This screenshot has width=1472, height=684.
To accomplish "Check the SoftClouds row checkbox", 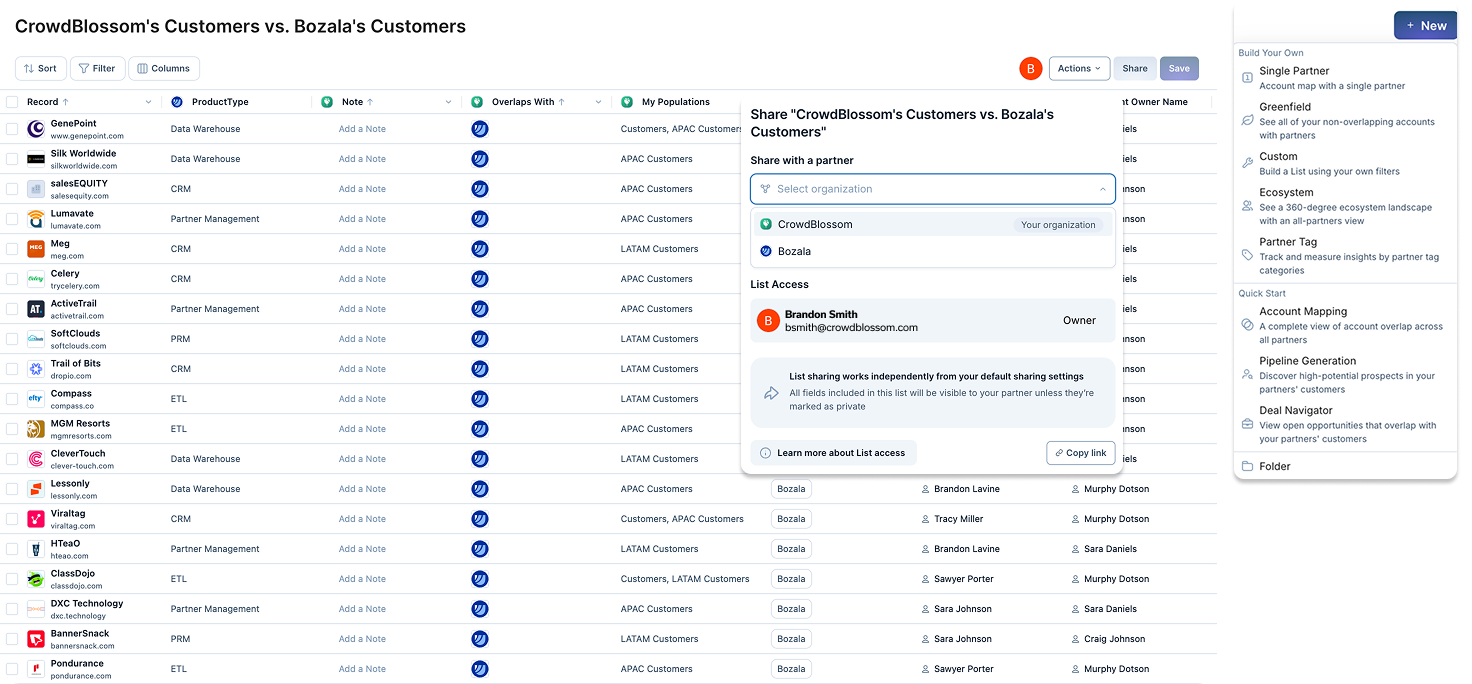I will (x=12, y=339).
